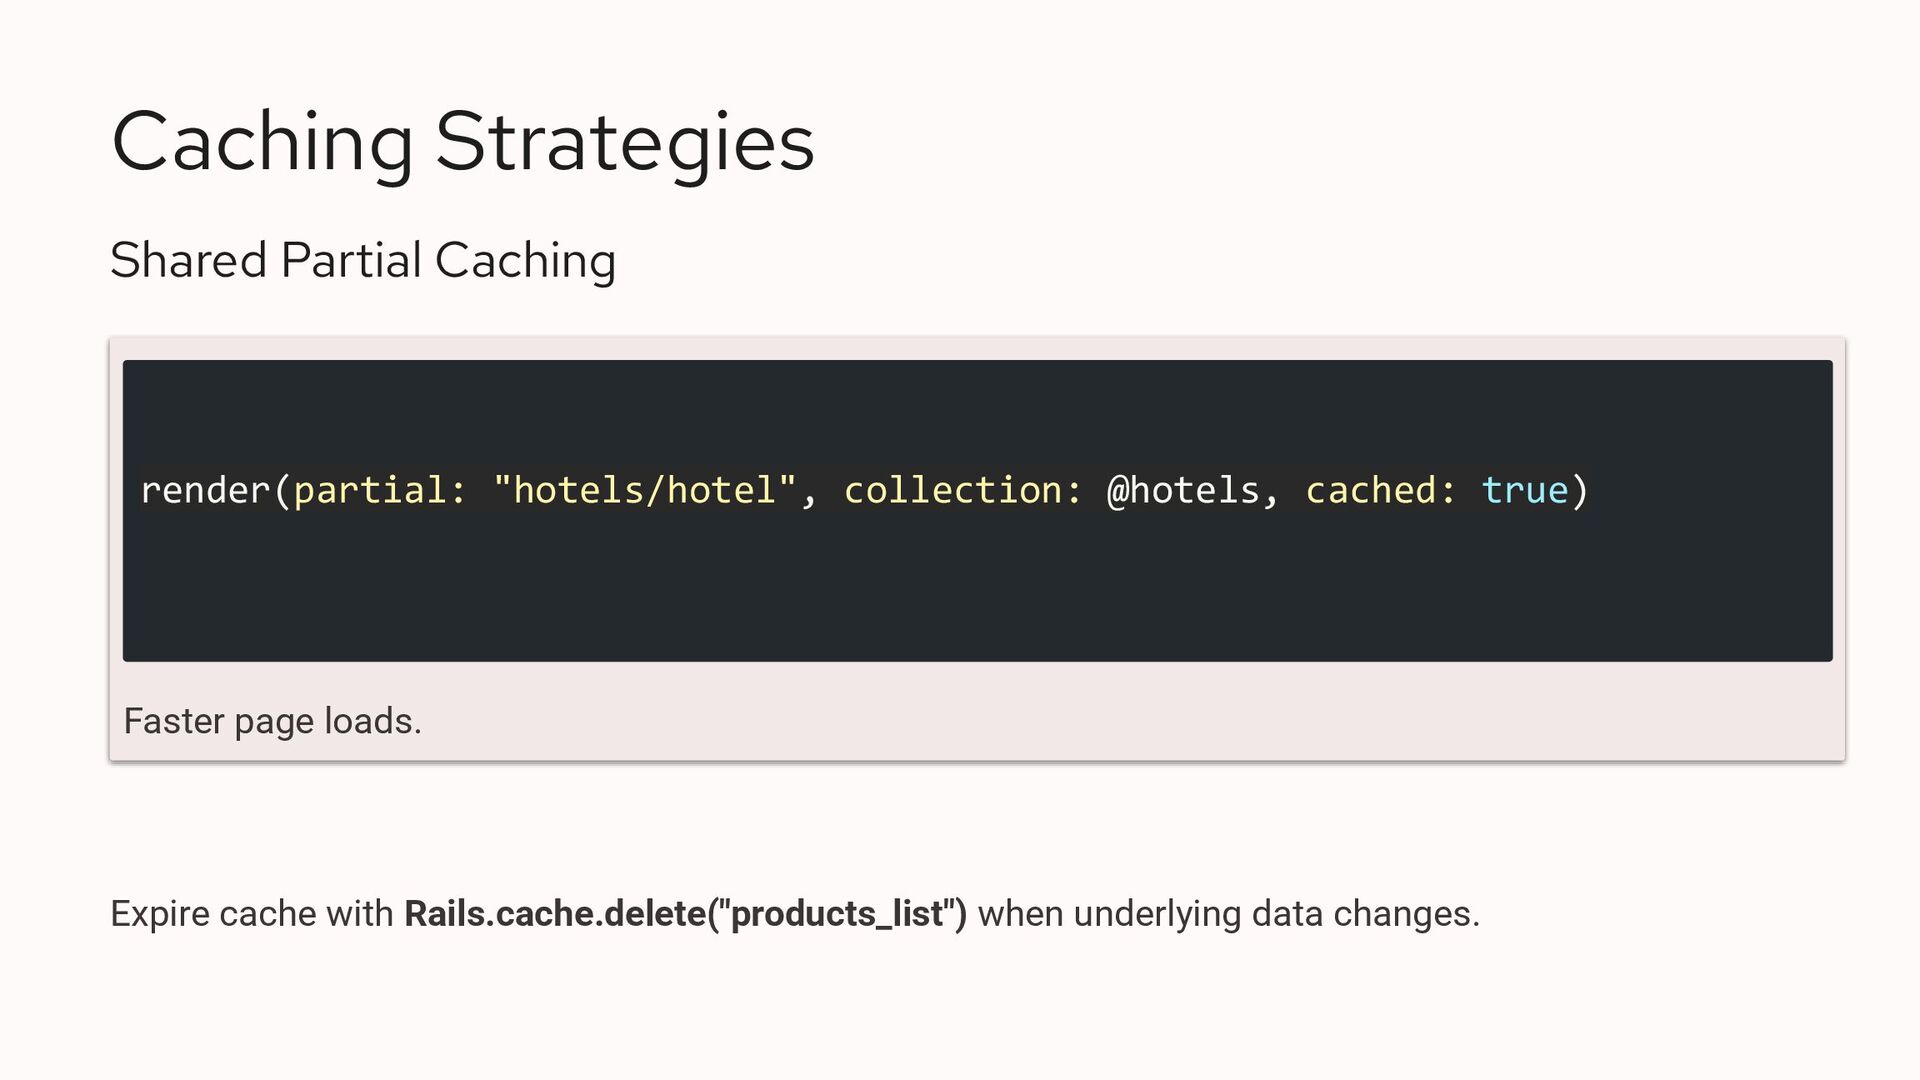Viewport: 1920px width, 1080px height.
Task: Click the Faster page loads caption
Action: tap(272, 721)
